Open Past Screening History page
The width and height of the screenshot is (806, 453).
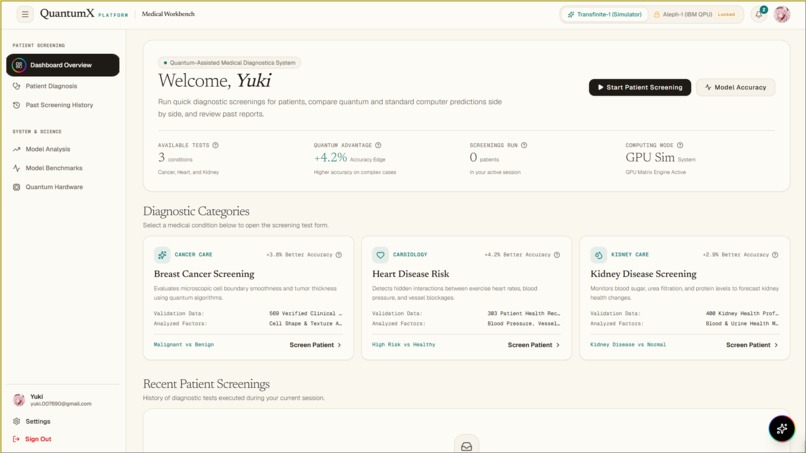pos(63,105)
